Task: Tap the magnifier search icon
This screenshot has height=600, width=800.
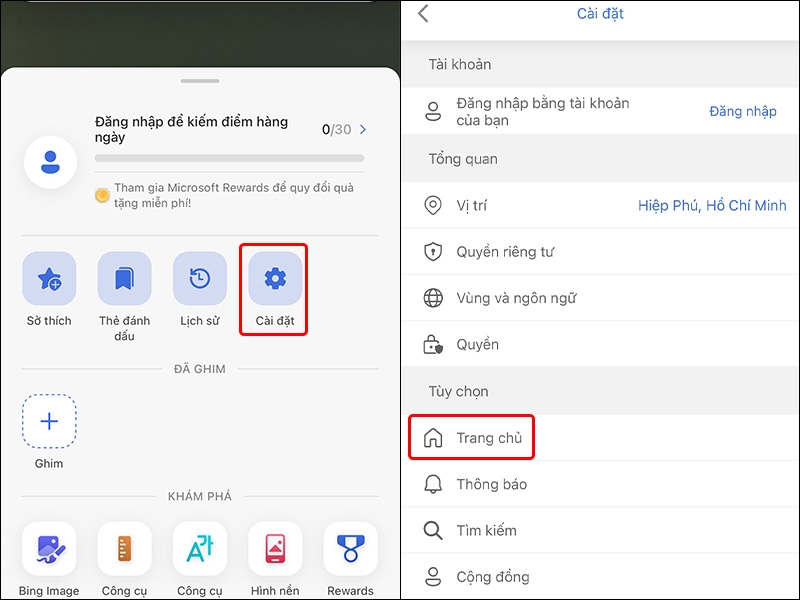Action: (x=433, y=531)
